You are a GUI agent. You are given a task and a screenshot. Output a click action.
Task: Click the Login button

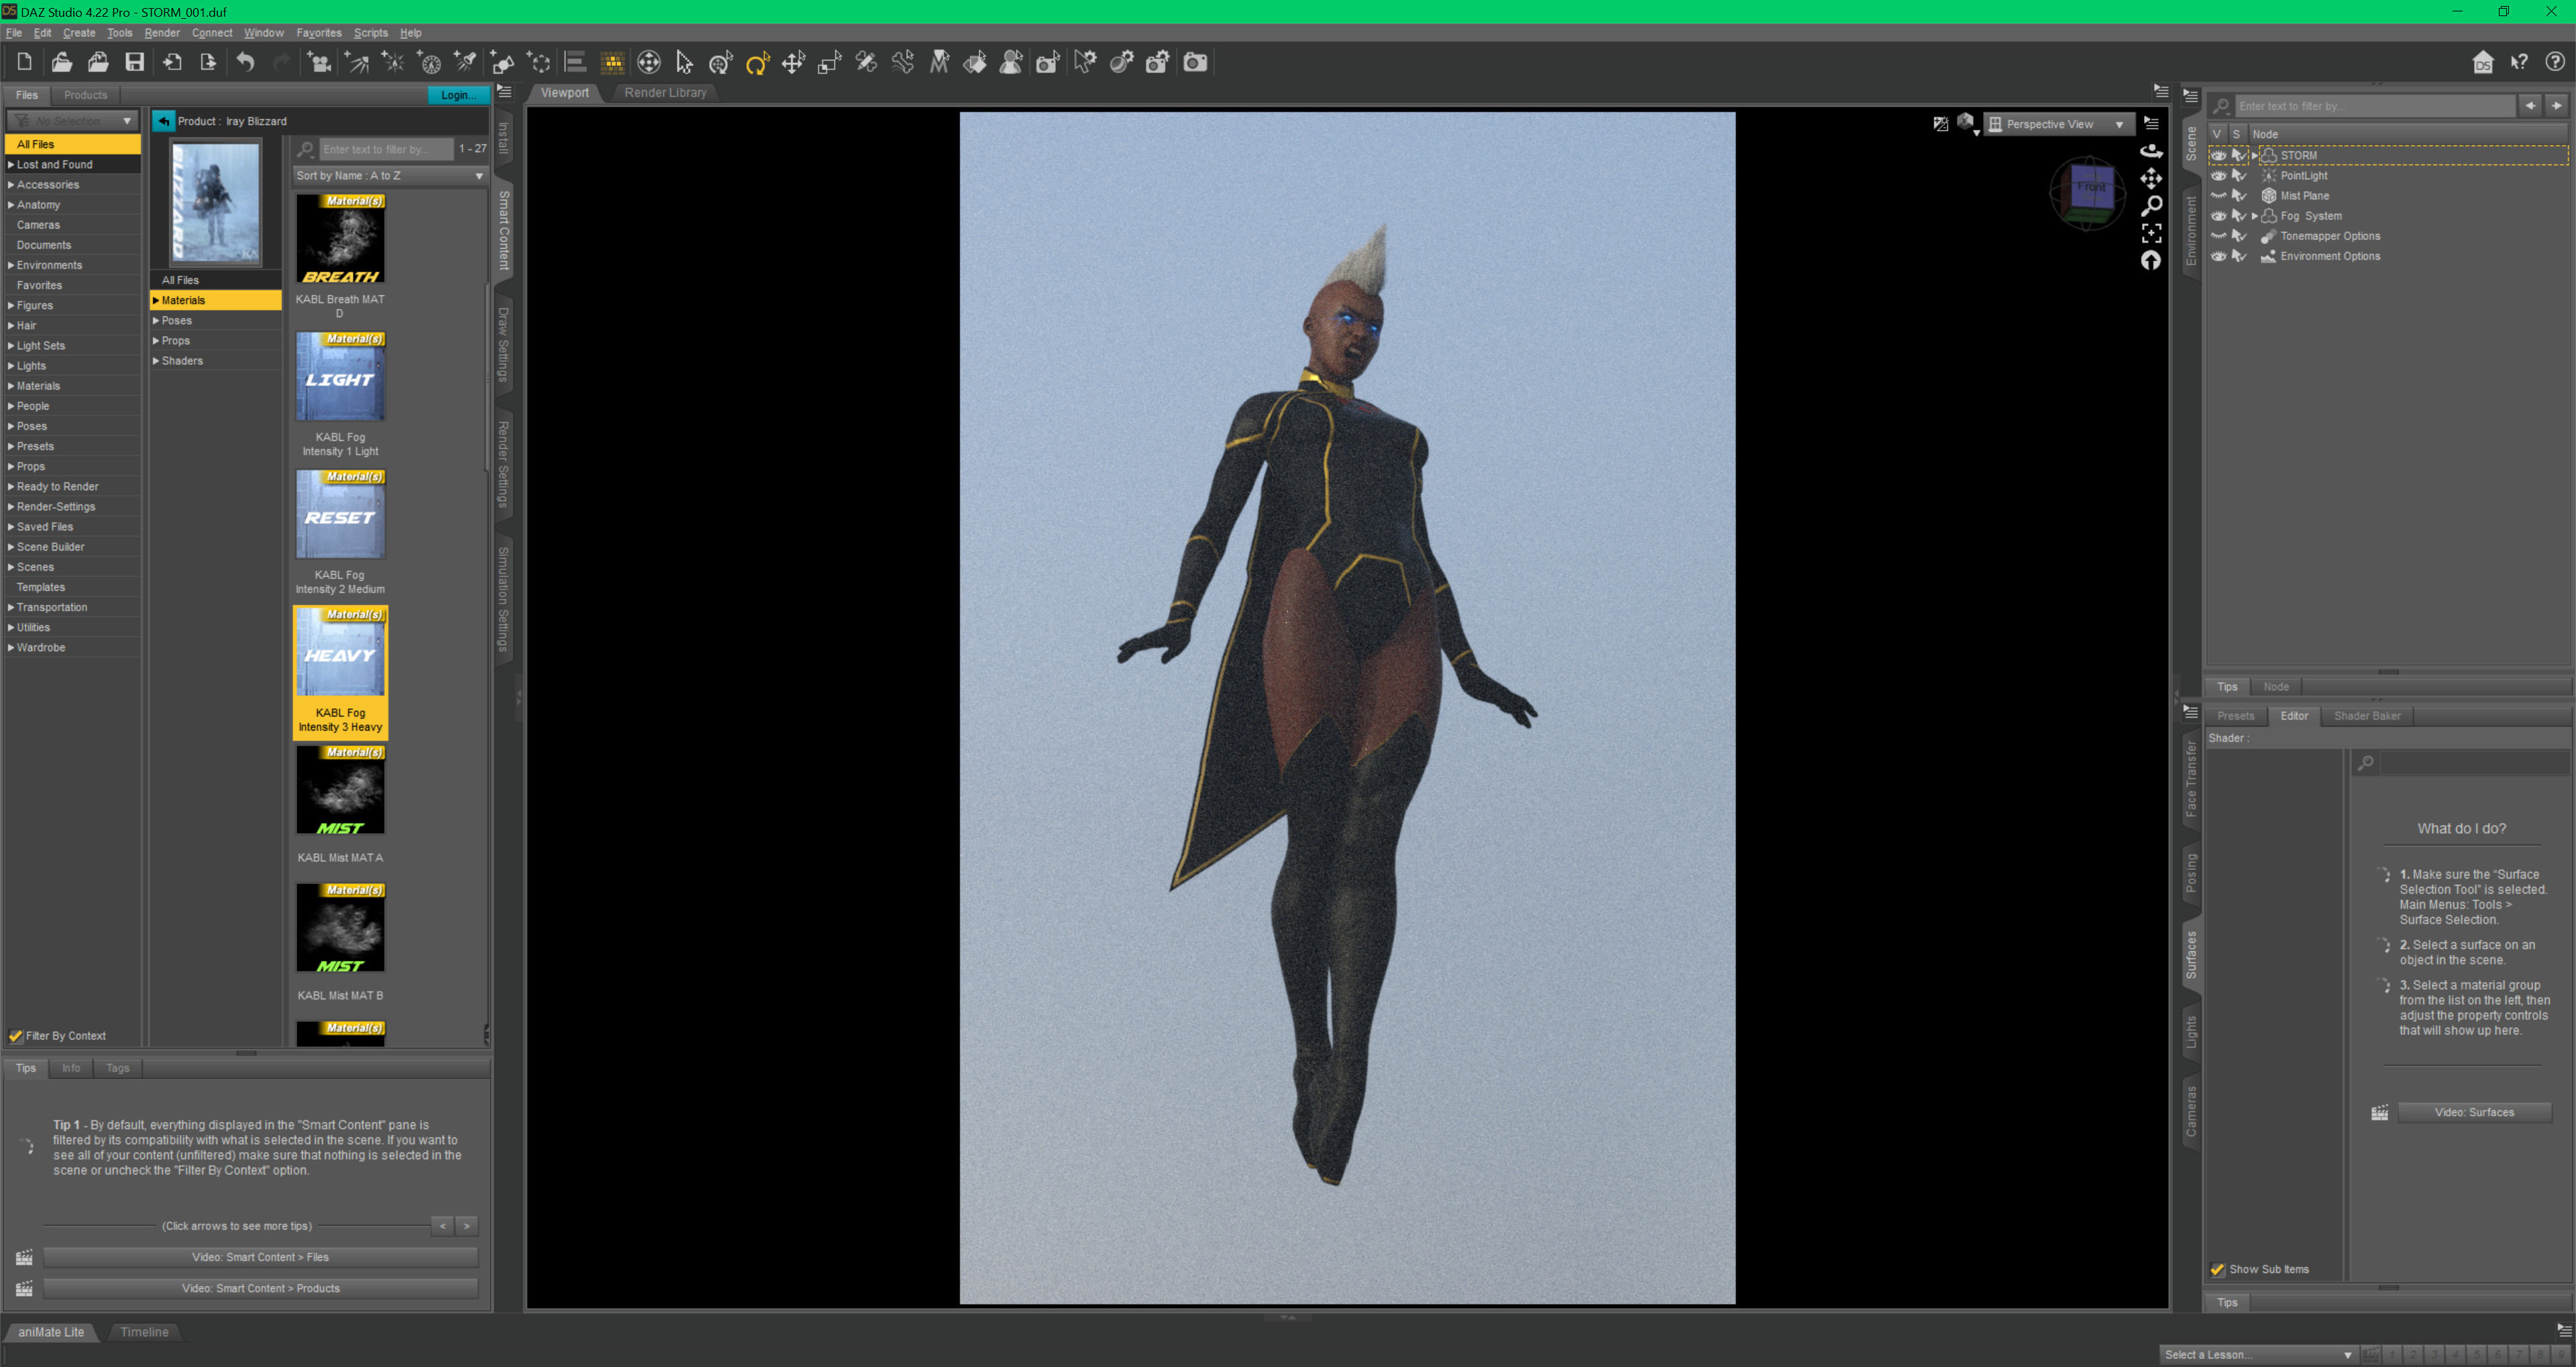[459, 95]
